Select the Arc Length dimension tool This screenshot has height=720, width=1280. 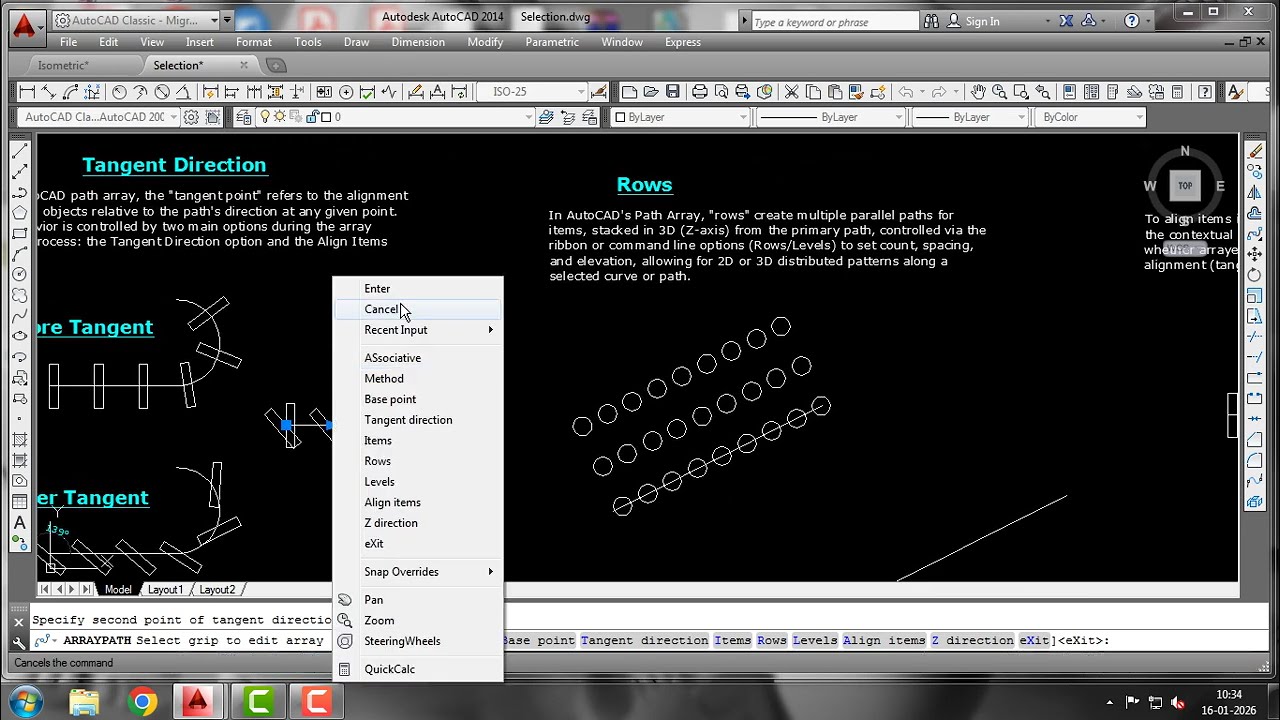click(70, 92)
